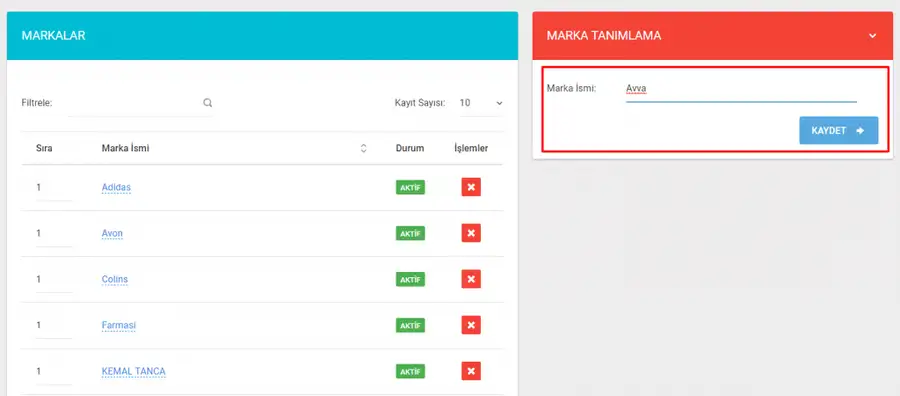Screen dimensions: 900x396
Task: Edit the KEMAL TANCA brand name link
Action: click(x=133, y=371)
